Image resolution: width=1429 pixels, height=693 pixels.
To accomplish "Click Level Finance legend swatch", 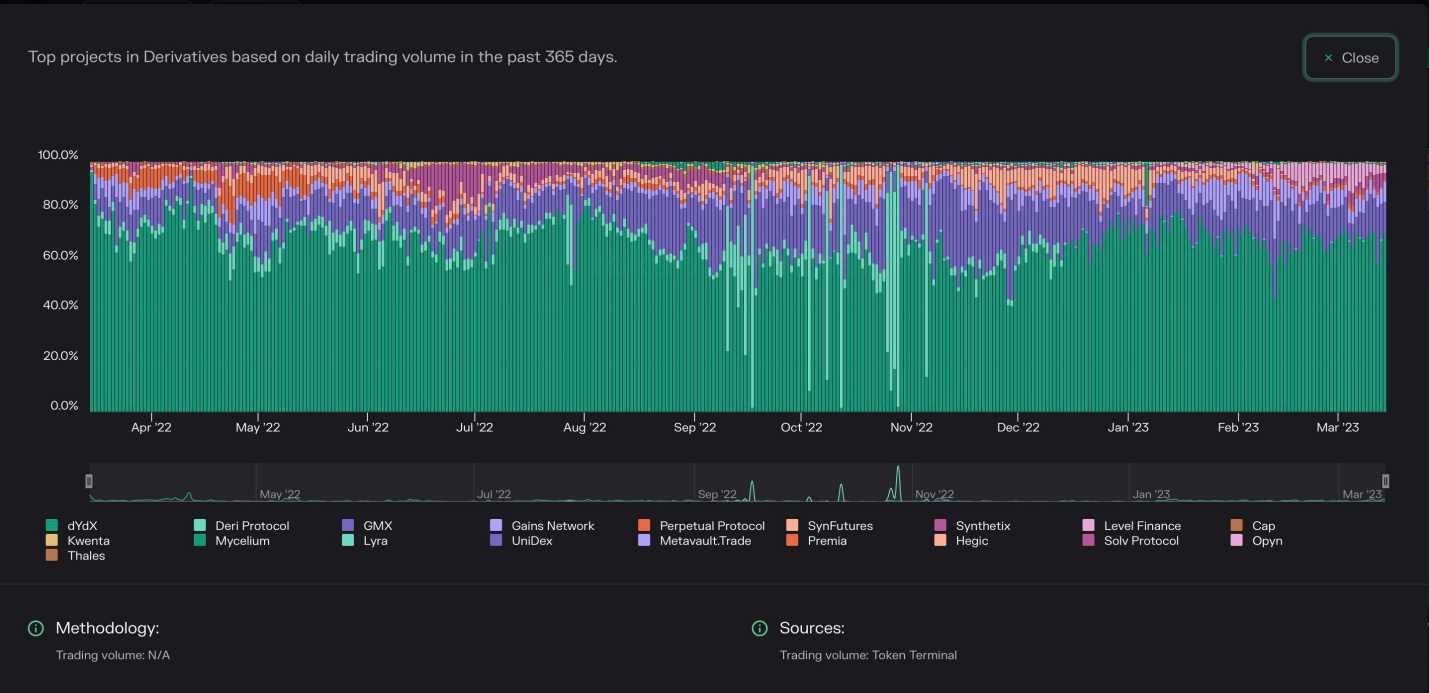I will (x=1088, y=526).
